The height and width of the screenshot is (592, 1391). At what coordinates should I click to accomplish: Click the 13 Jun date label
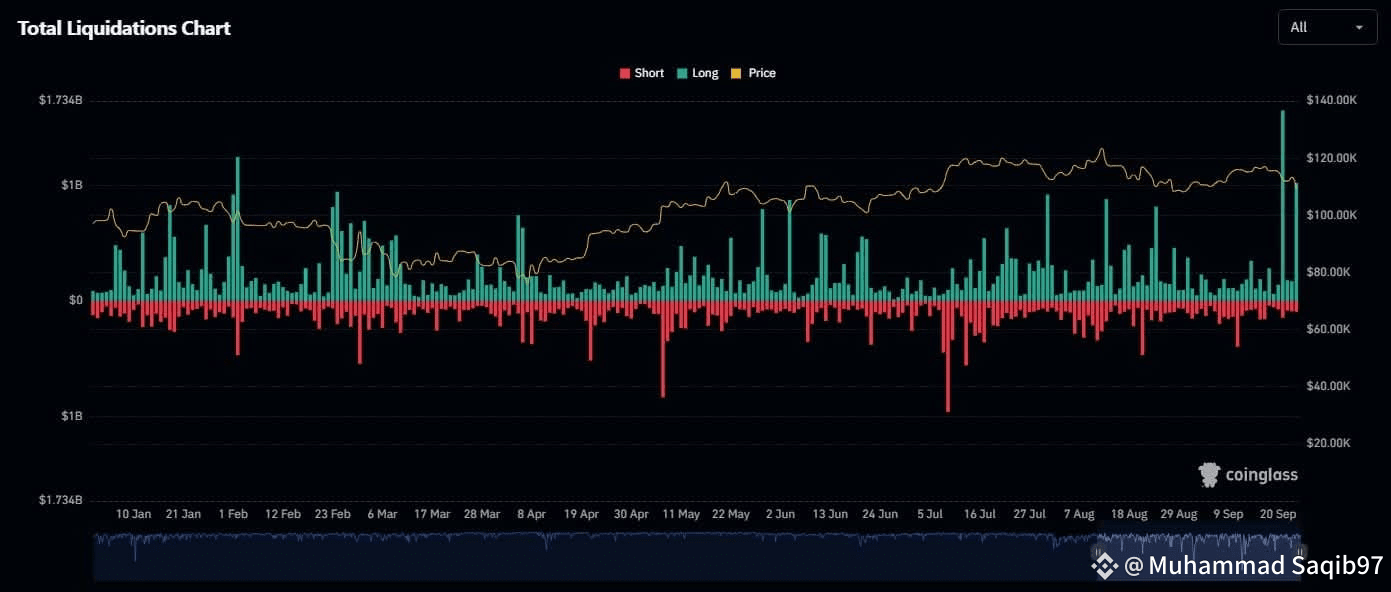click(830, 514)
